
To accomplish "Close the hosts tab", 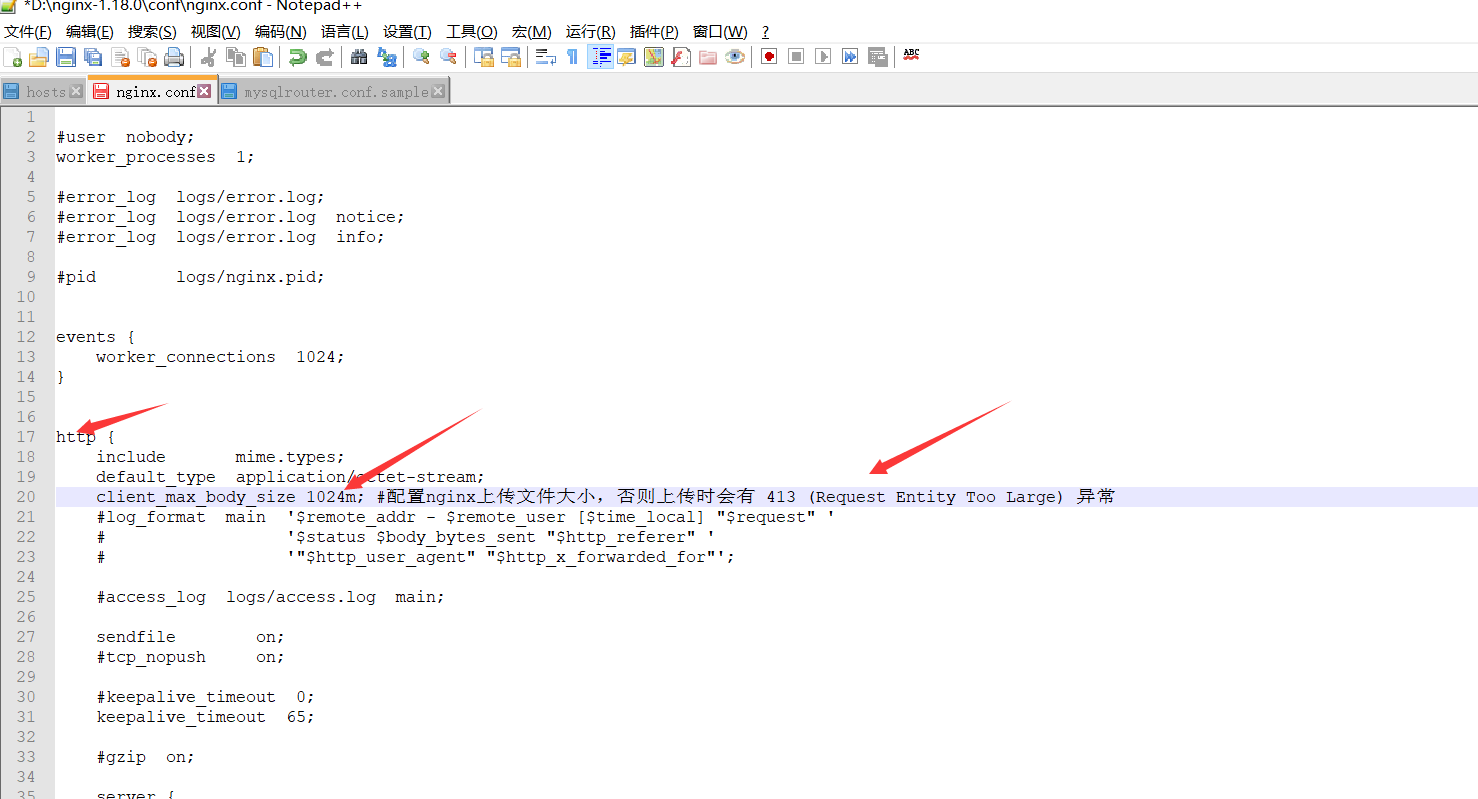I will (x=76, y=92).
